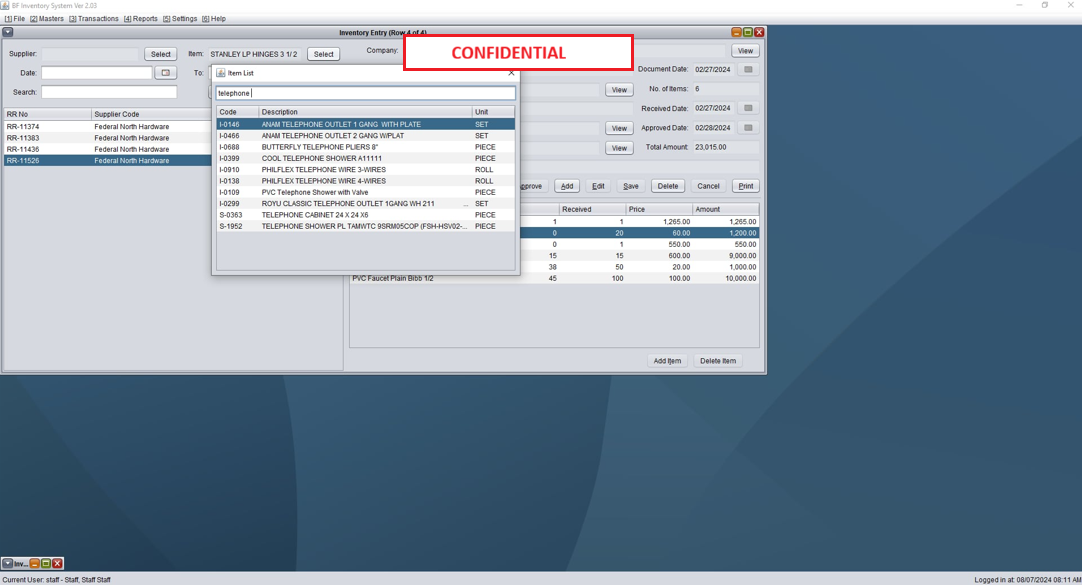1082x585 pixels.
Task: Open the File menu
Action: pyautogui.click(x=14, y=19)
